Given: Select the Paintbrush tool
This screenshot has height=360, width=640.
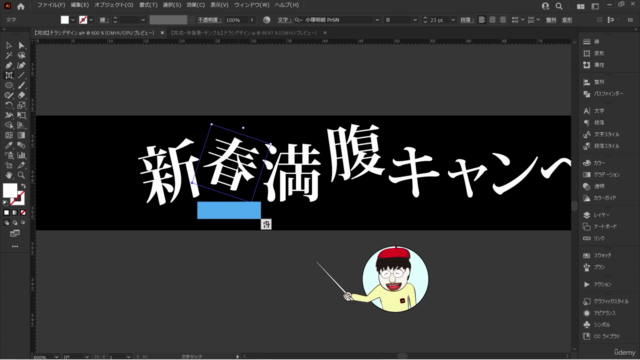Looking at the screenshot, I should coord(21,85).
